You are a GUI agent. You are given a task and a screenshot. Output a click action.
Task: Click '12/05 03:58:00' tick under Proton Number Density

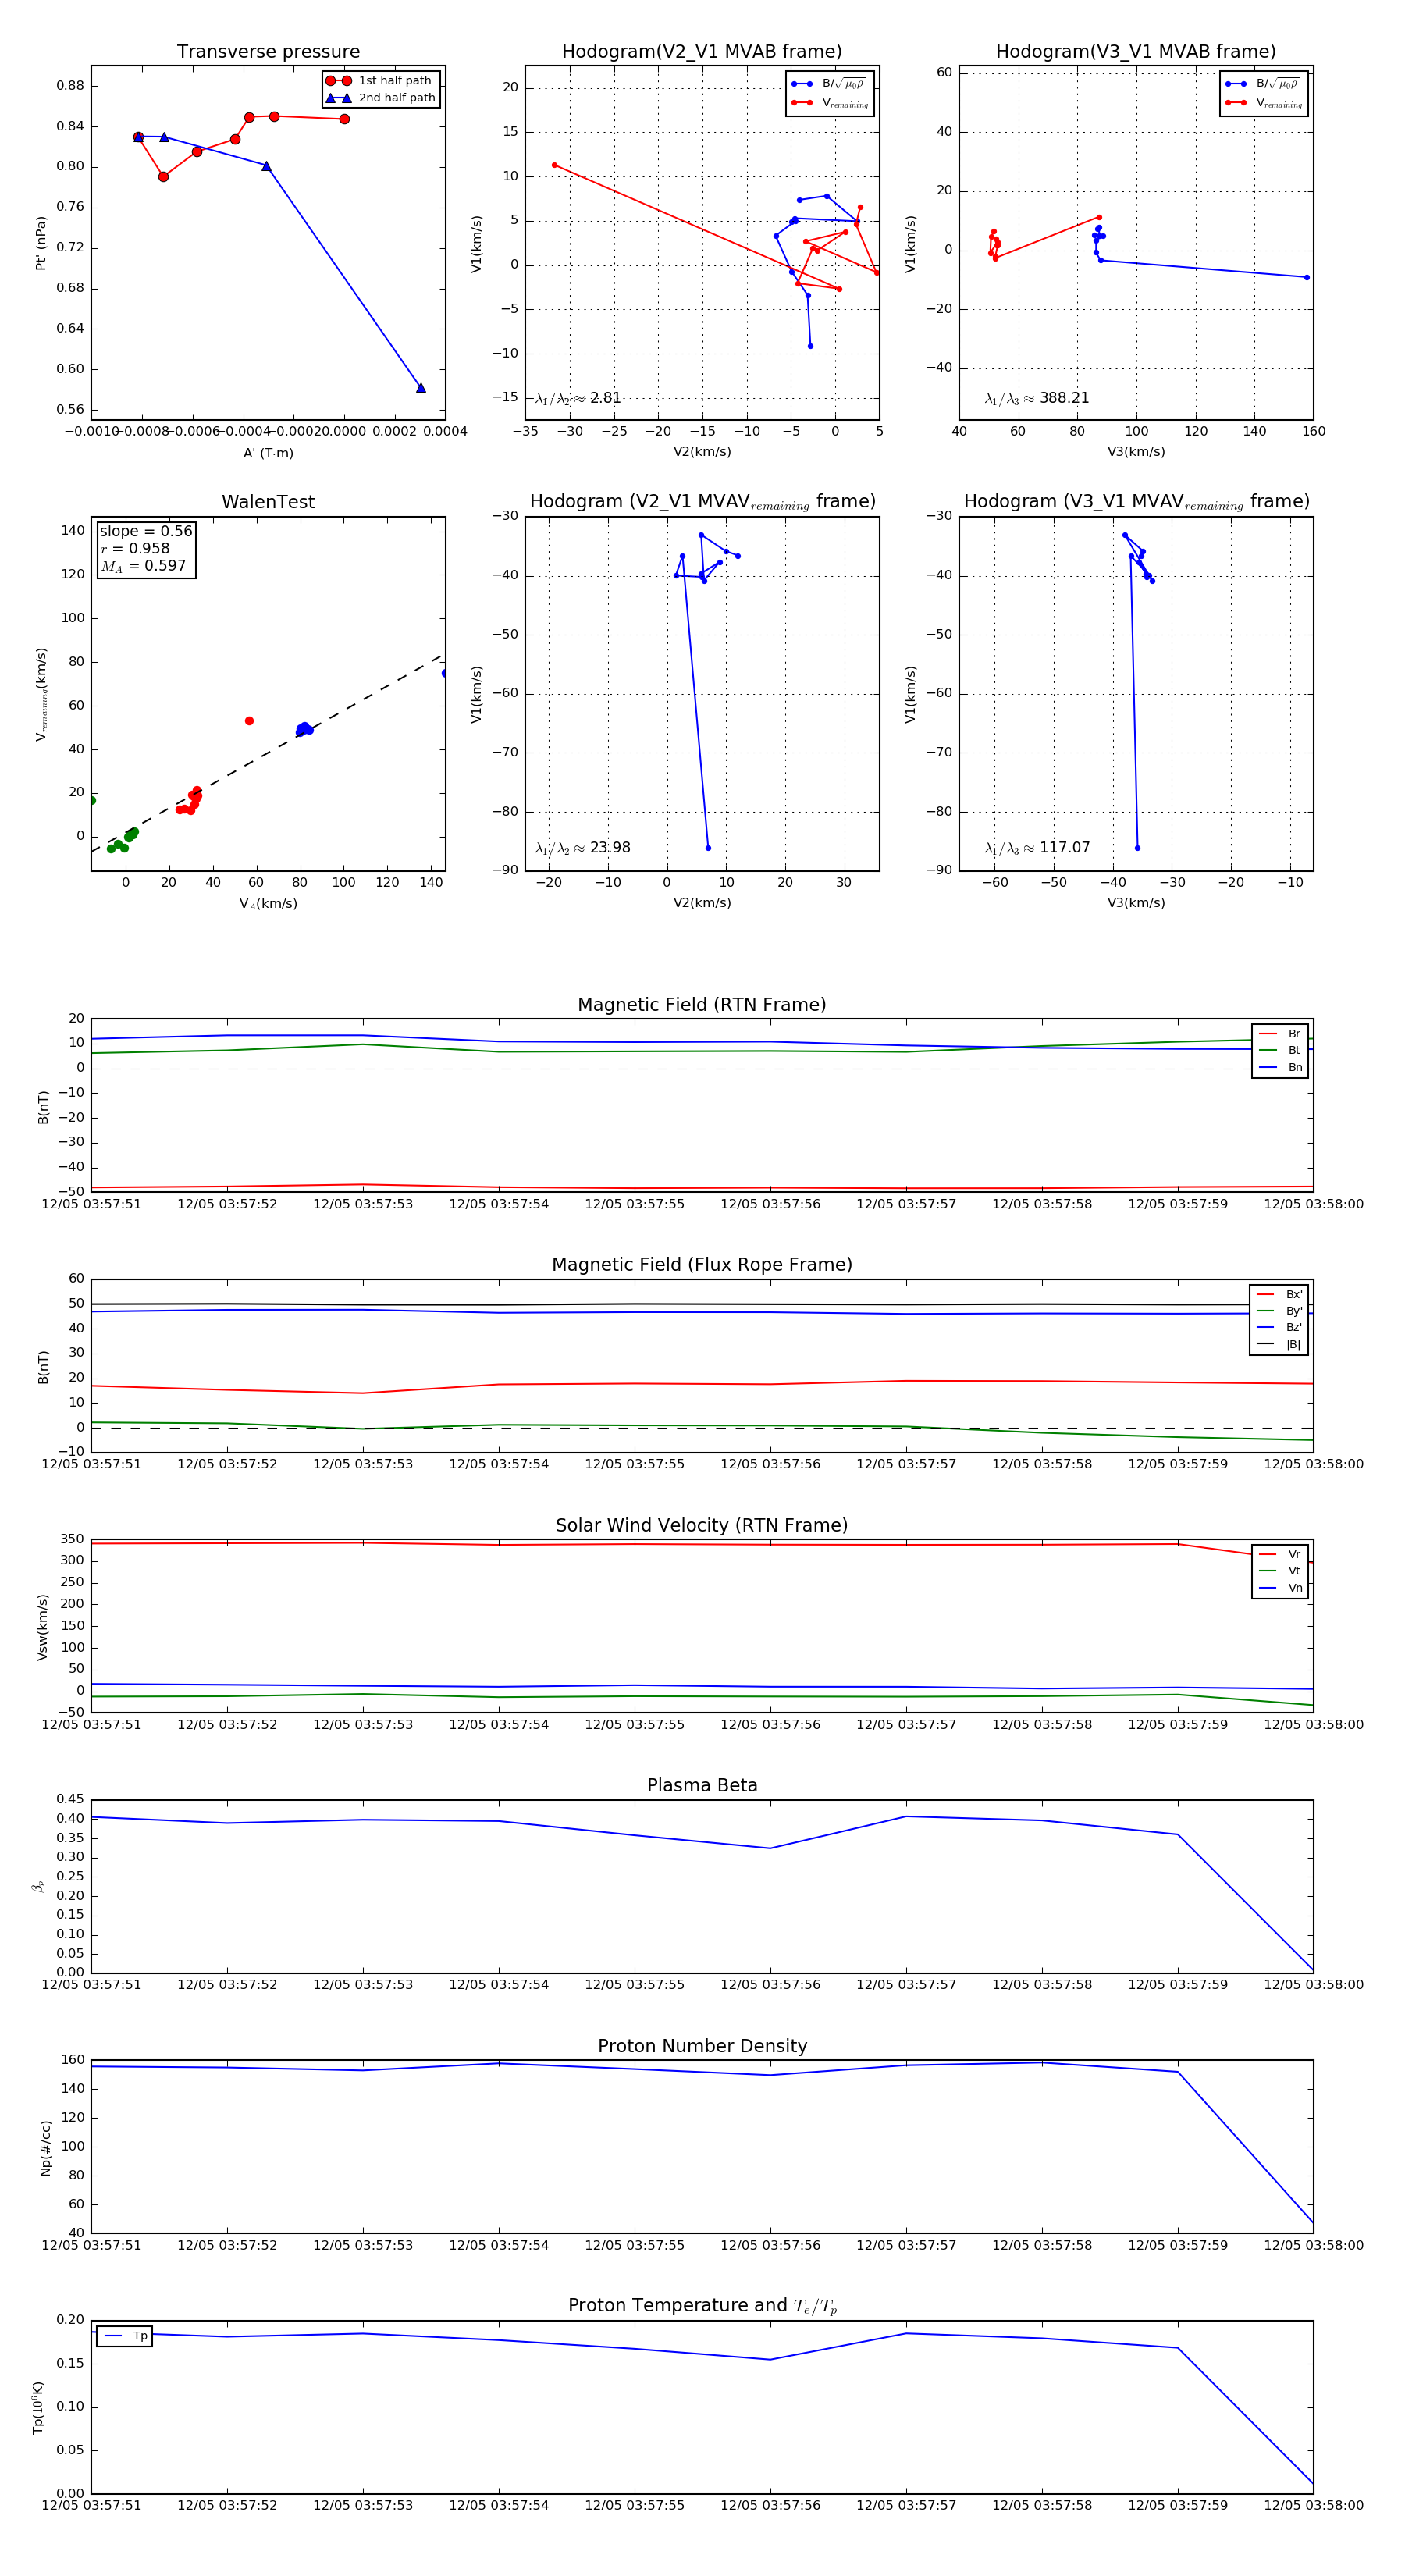pos(1313,2245)
